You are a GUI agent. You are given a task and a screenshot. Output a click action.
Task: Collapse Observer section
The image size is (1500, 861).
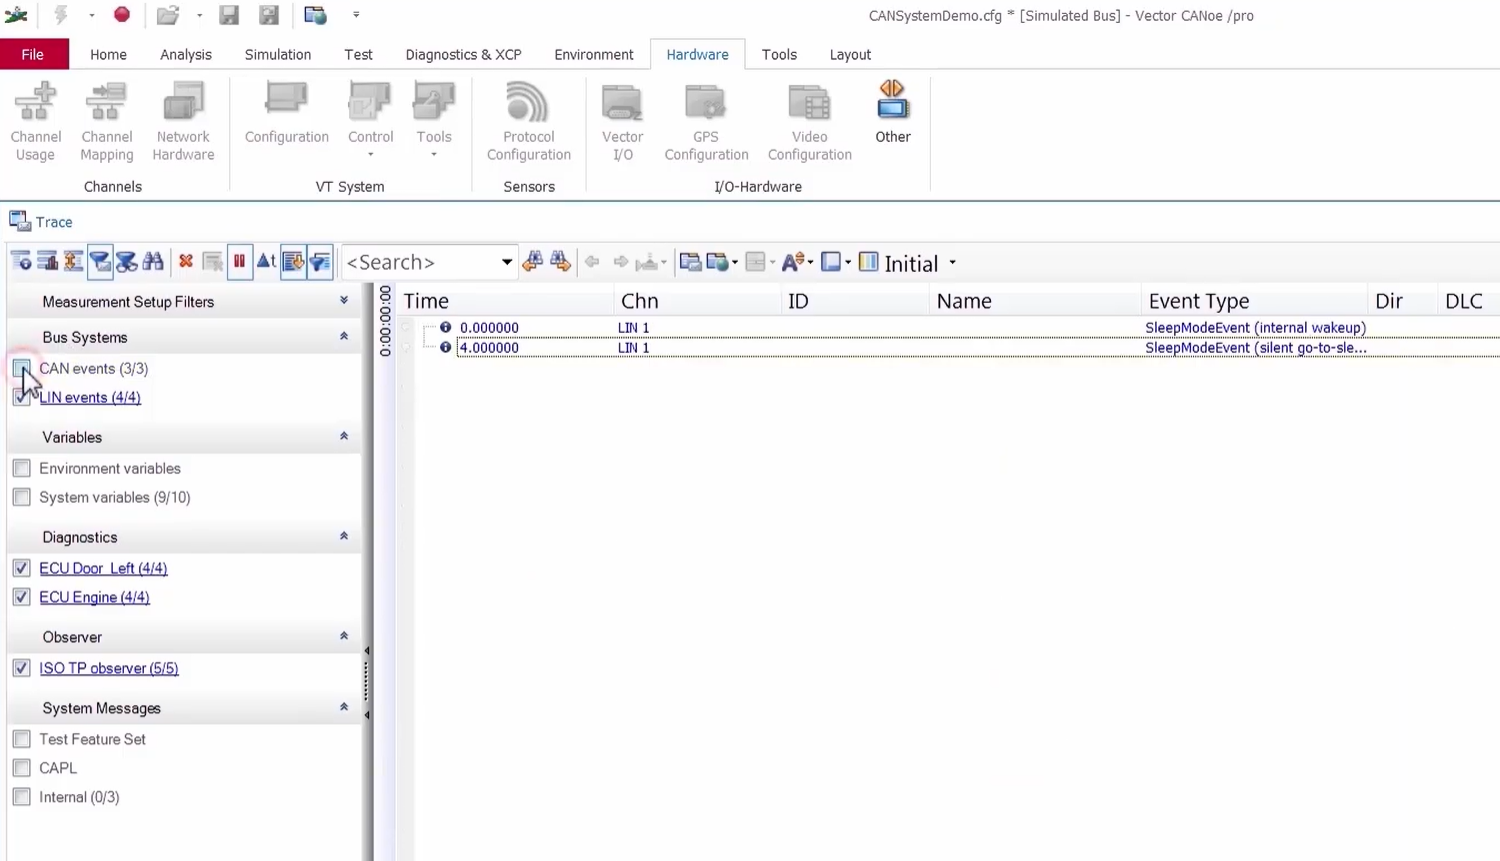[344, 637]
